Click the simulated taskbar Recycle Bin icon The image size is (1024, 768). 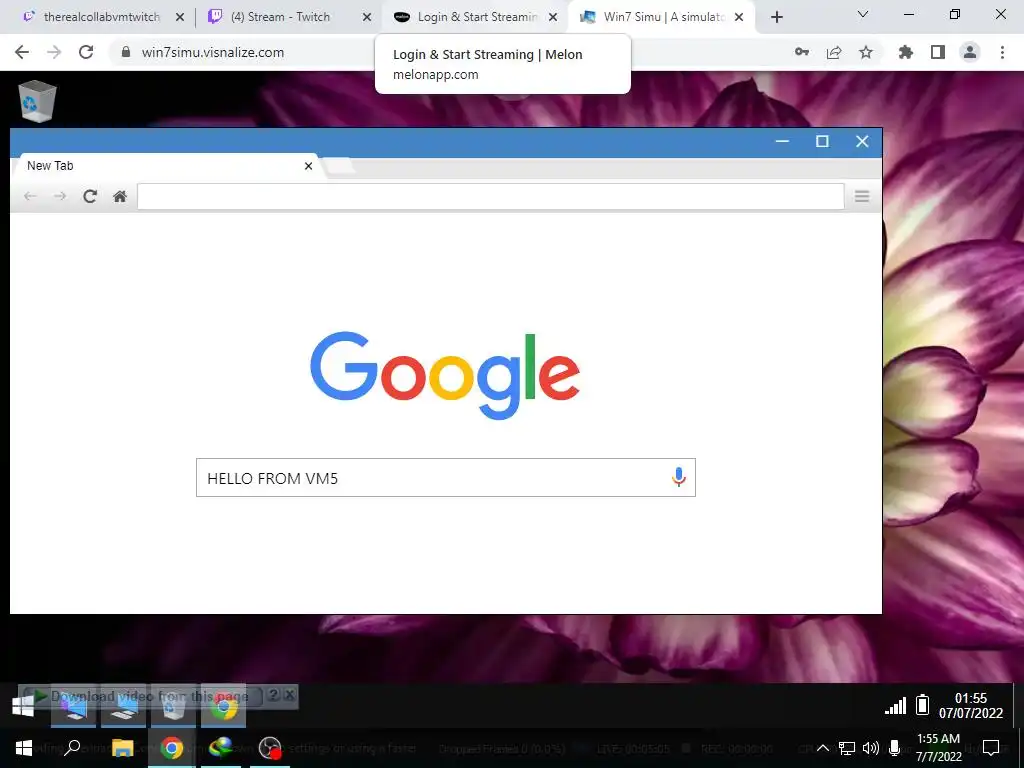(173, 707)
